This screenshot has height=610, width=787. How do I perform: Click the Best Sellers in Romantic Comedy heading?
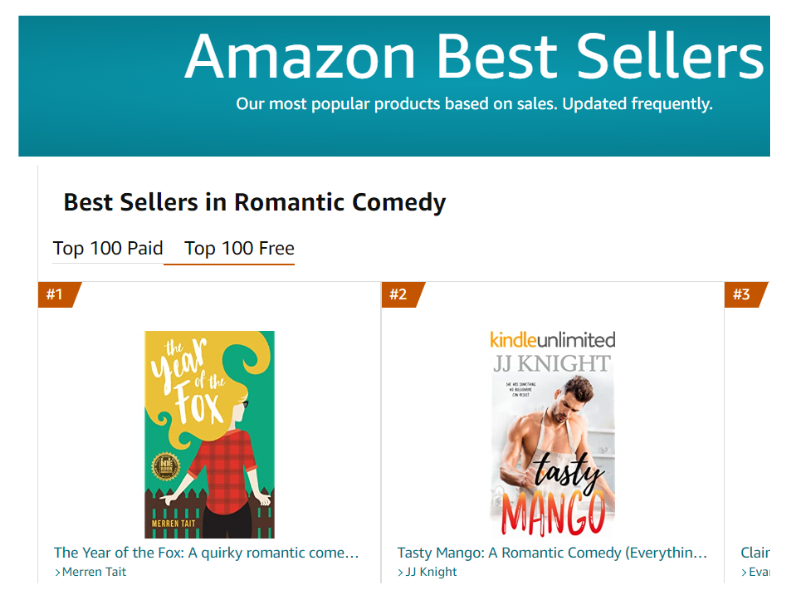click(x=254, y=203)
